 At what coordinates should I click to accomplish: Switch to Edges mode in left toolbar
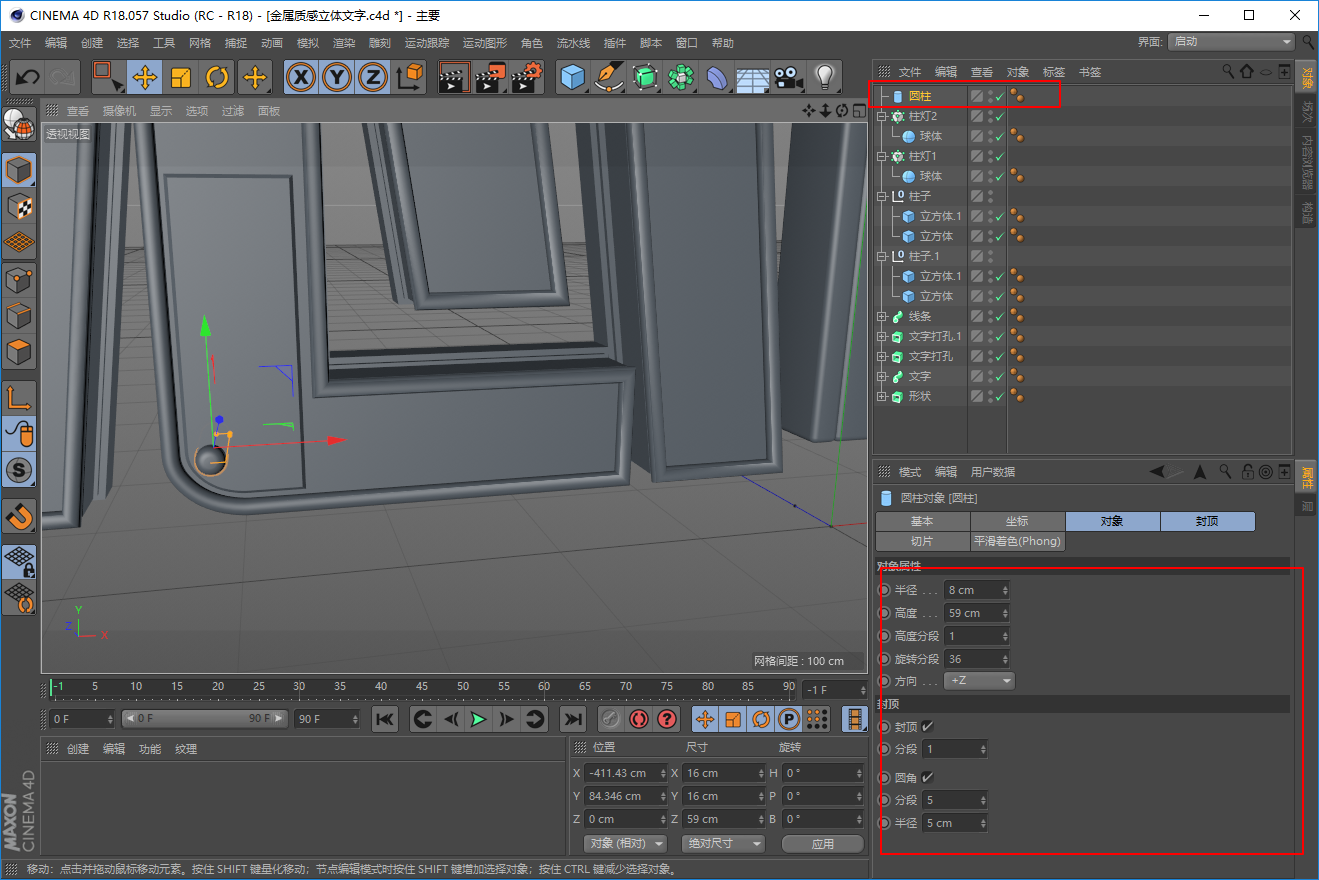[x=20, y=316]
